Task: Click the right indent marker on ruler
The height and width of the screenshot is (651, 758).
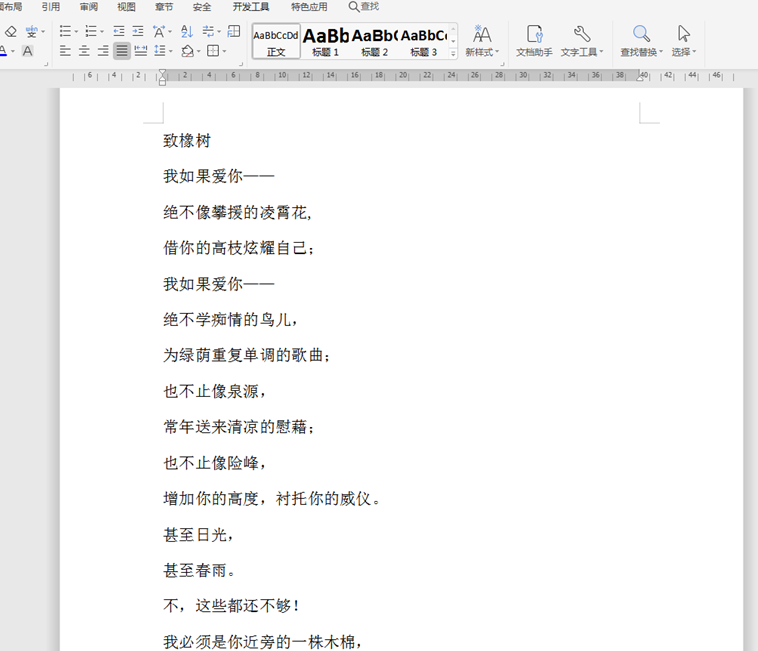Action: (x=640, y=76)
